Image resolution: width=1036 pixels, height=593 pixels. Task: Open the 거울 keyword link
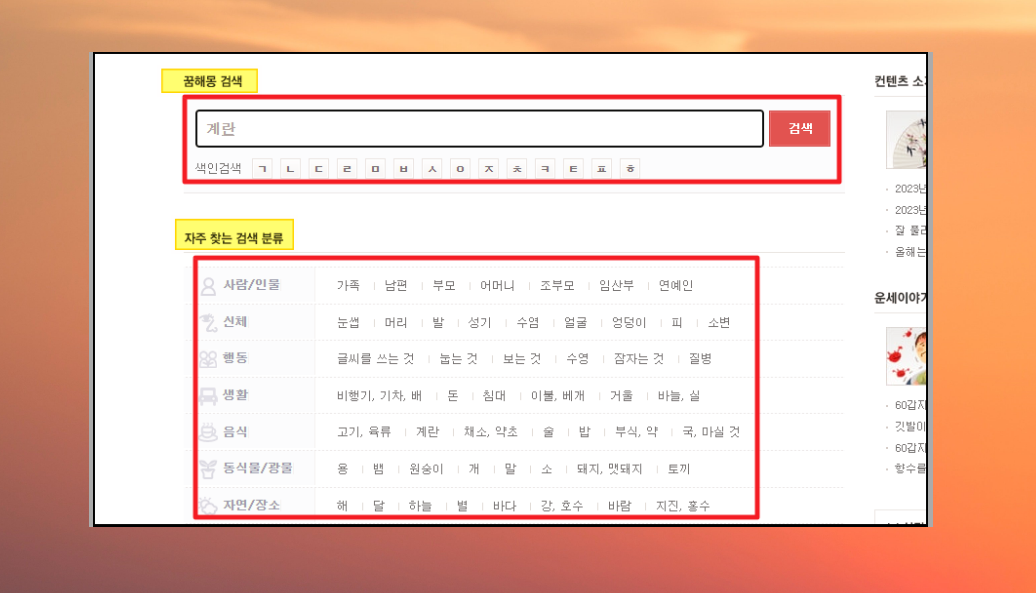click(621, 396)
